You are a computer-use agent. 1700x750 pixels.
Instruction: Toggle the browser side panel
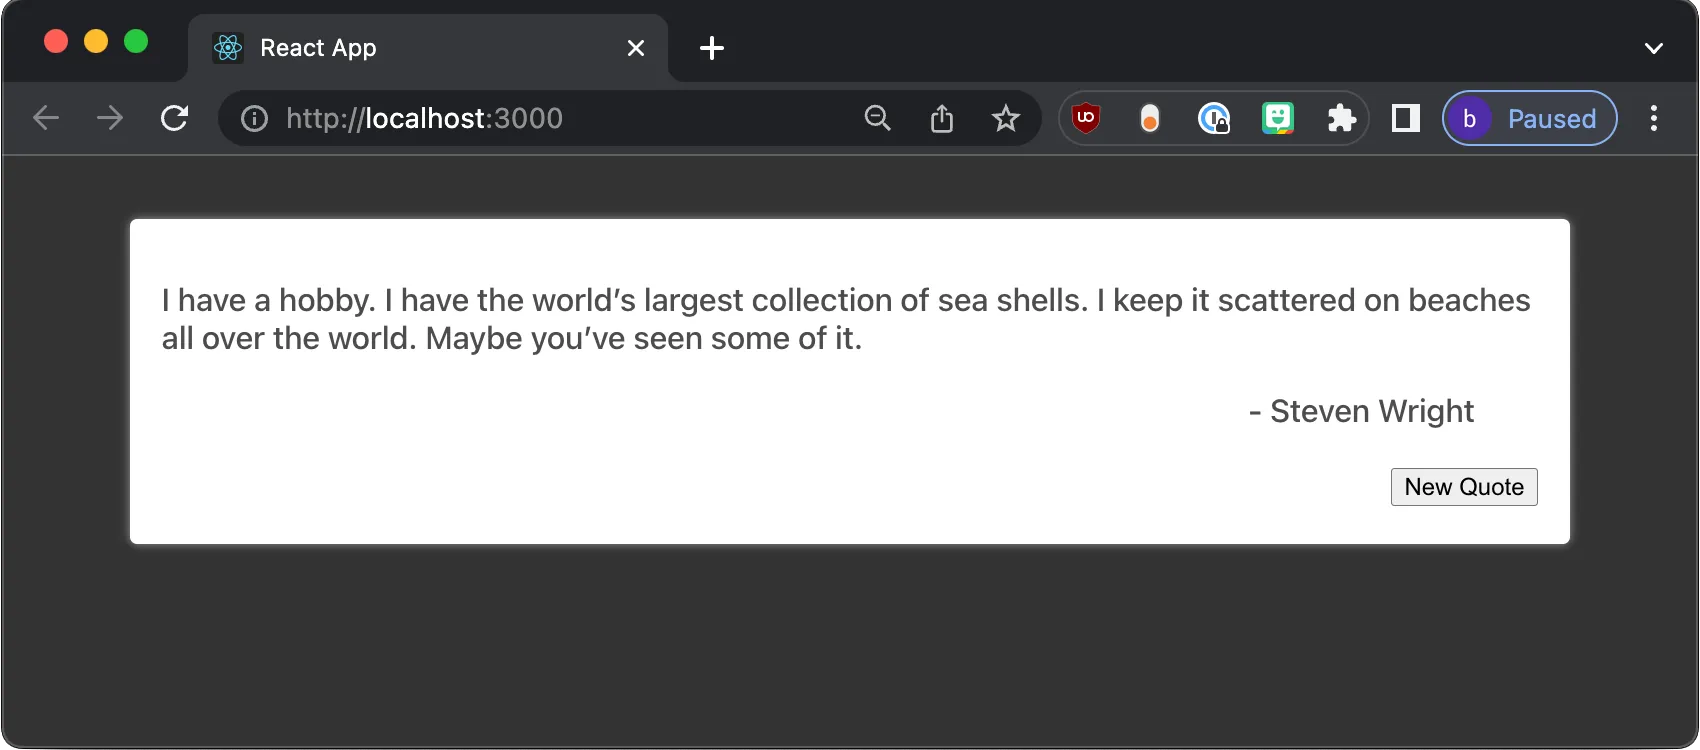[1406, 118]
